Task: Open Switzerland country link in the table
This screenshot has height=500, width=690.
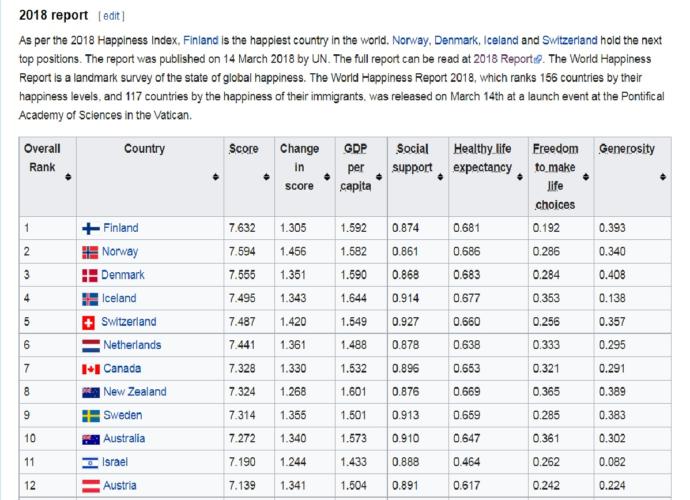Action: click(x=128, y=322)
